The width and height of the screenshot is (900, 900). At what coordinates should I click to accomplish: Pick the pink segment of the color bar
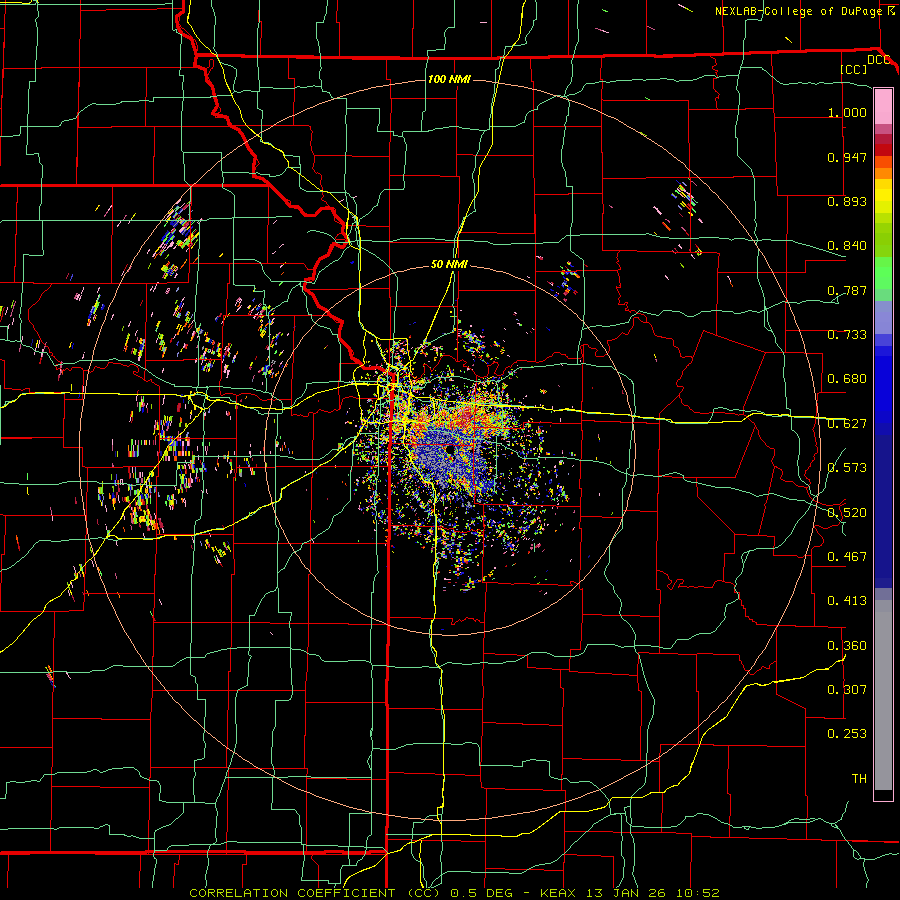click(x=883, y=107)
